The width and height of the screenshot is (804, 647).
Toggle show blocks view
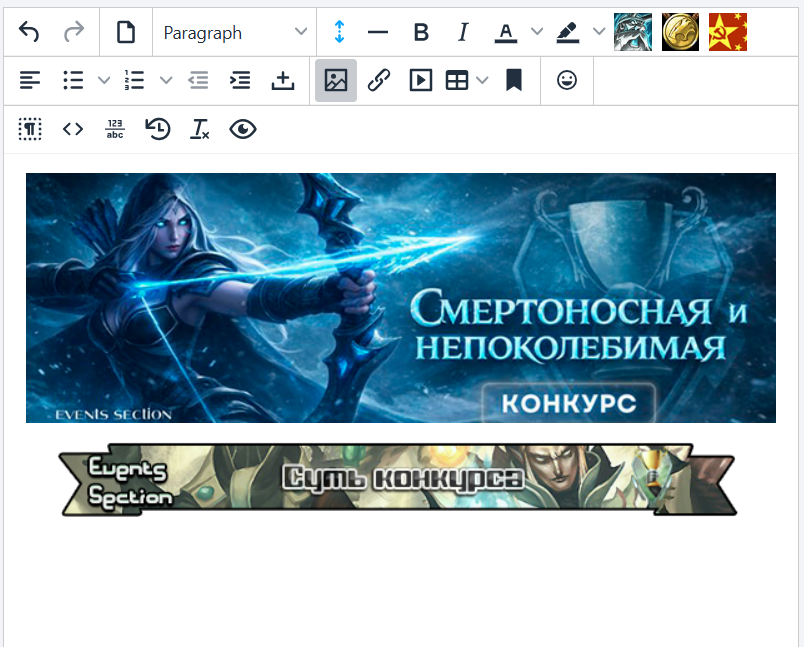(30, 129)
